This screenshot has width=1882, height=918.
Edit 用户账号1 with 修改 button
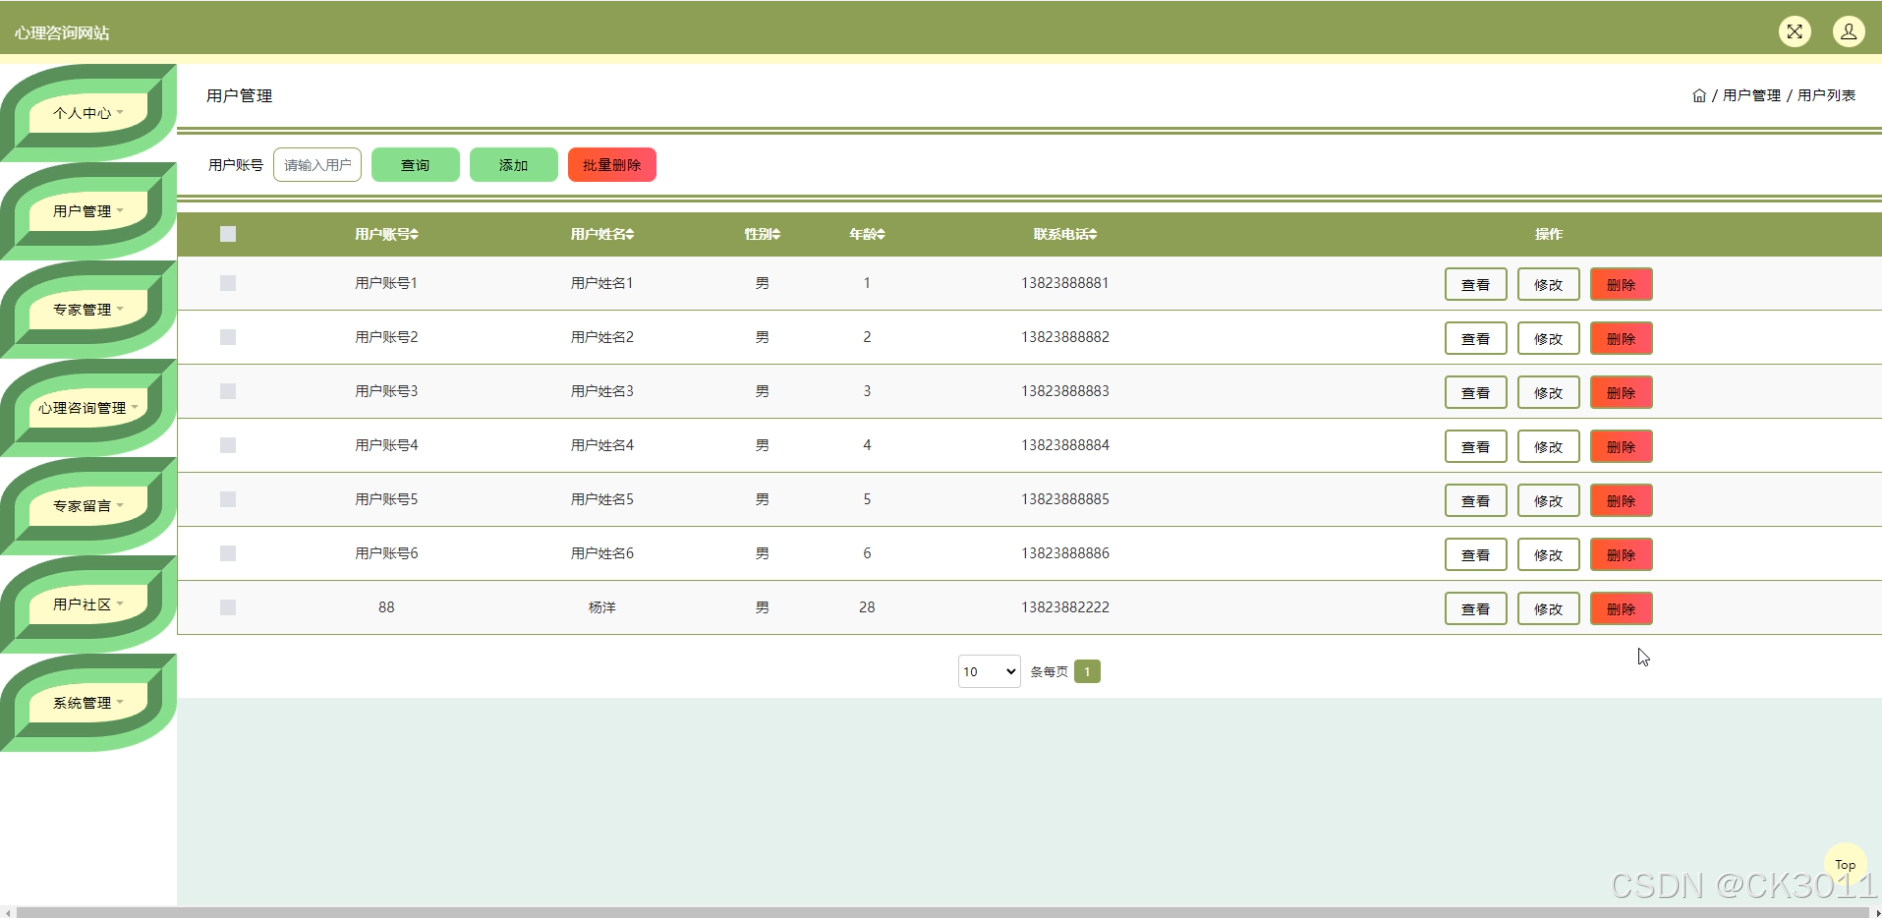1548,284
